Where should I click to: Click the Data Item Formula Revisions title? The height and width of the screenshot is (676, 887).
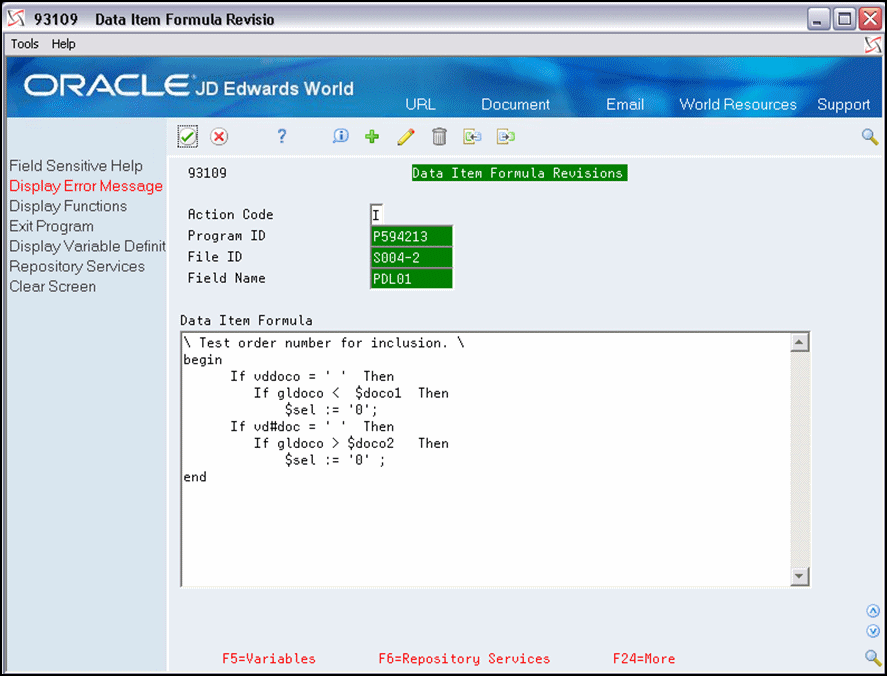coord(519,173)
